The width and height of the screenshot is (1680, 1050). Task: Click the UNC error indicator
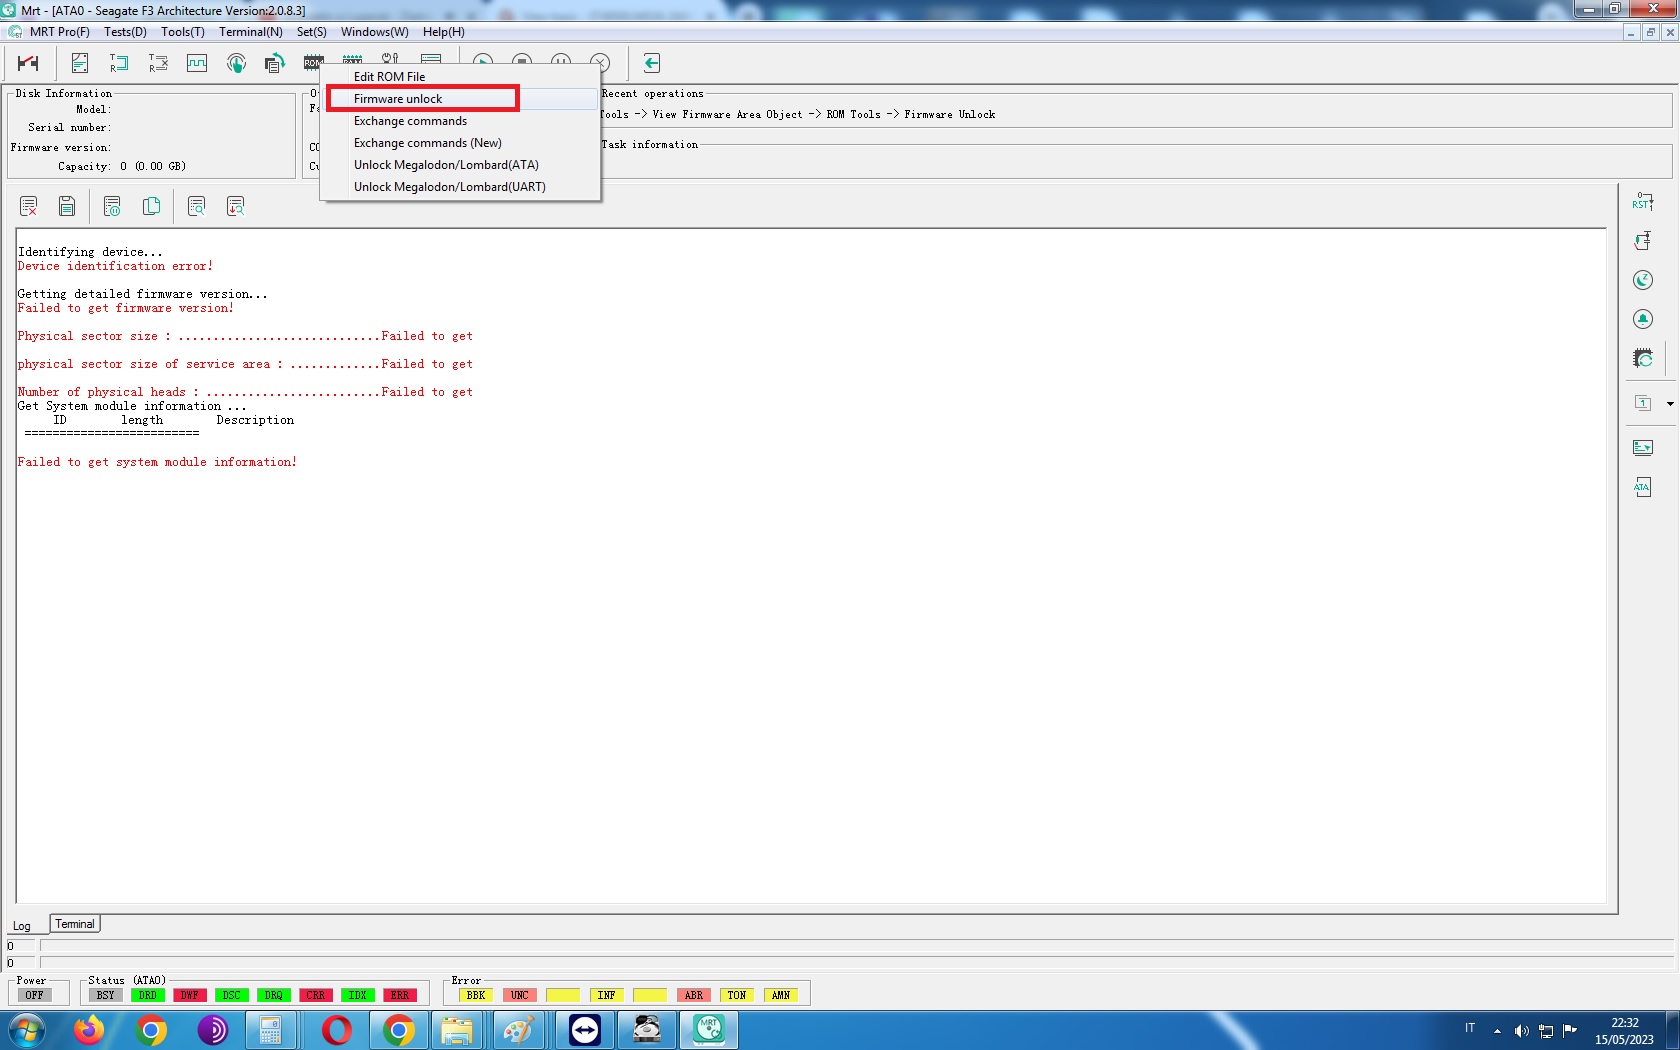pos(519,995)
